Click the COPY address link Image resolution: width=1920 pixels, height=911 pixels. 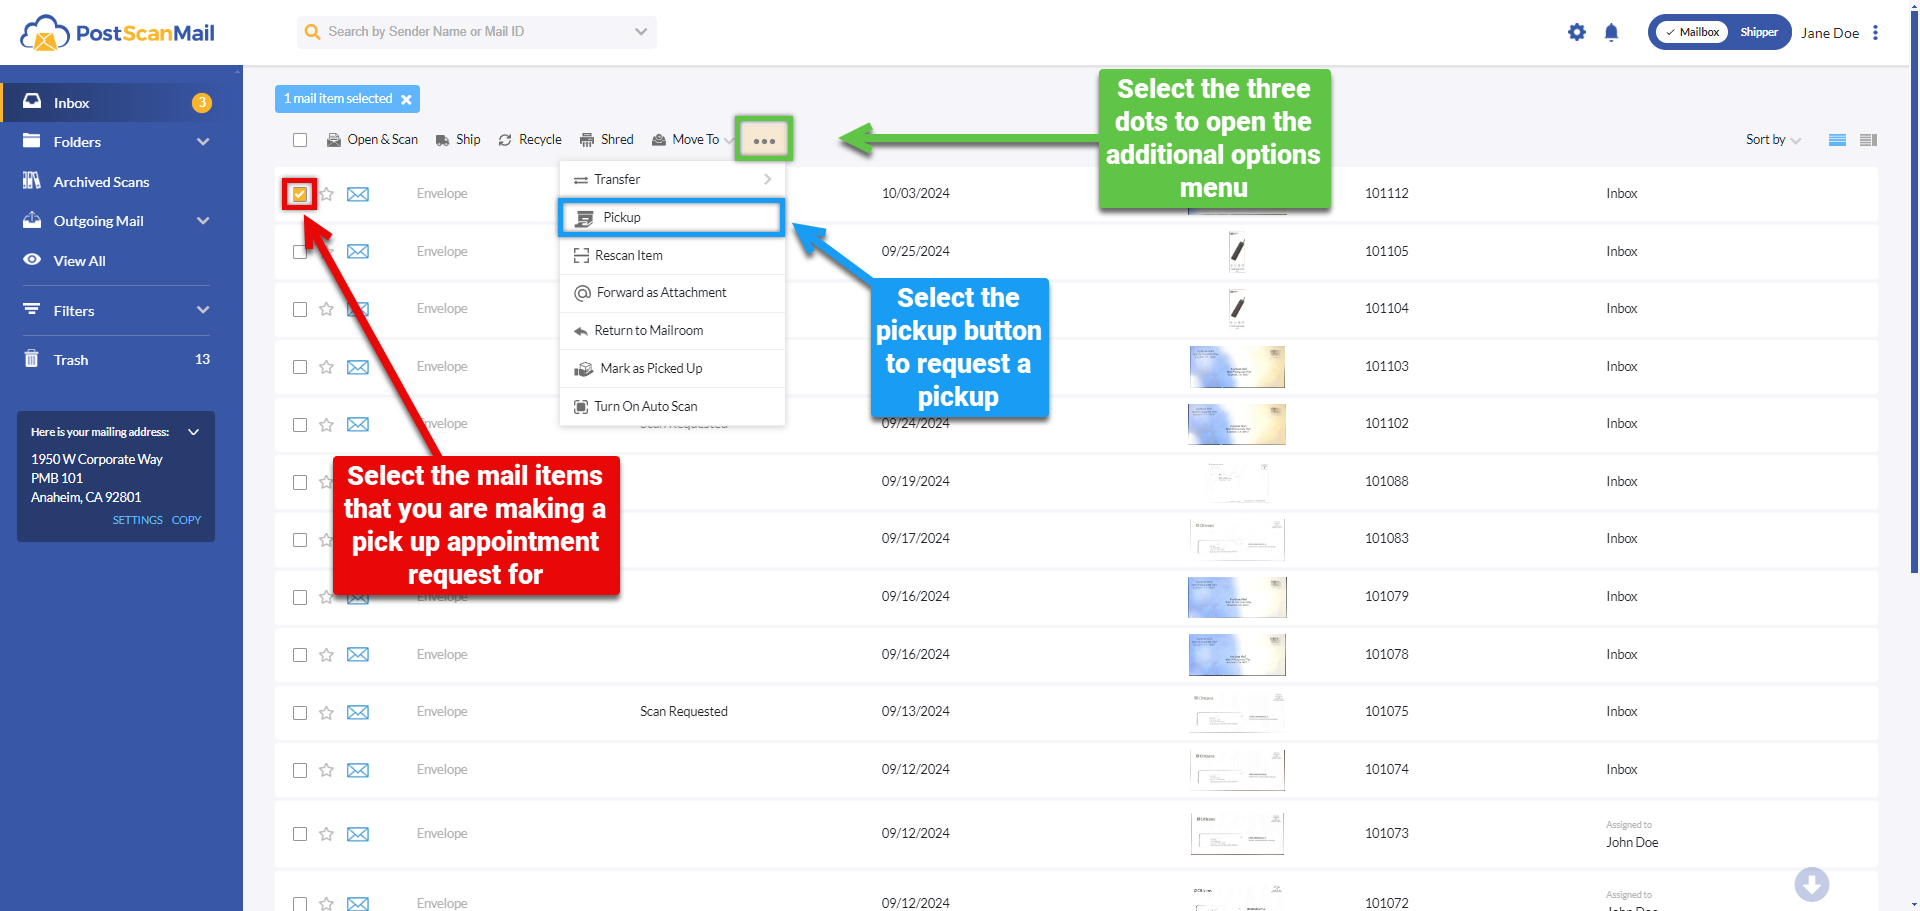(x=186, y=520)
